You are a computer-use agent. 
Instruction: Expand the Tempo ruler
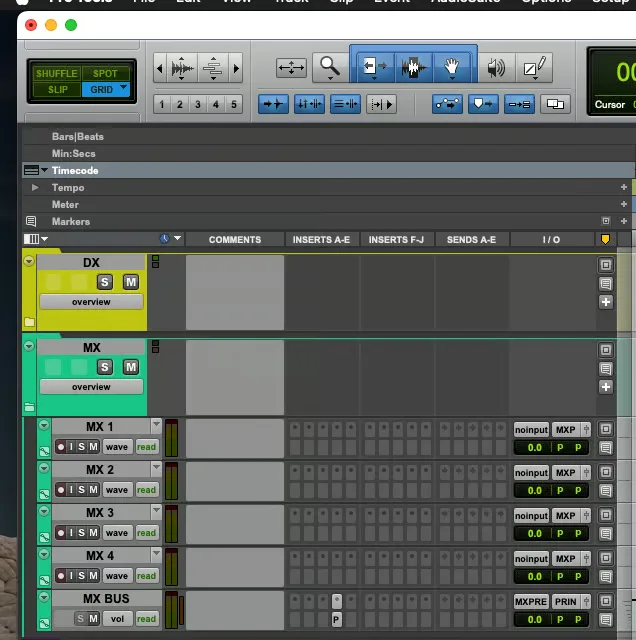point(35,187)
